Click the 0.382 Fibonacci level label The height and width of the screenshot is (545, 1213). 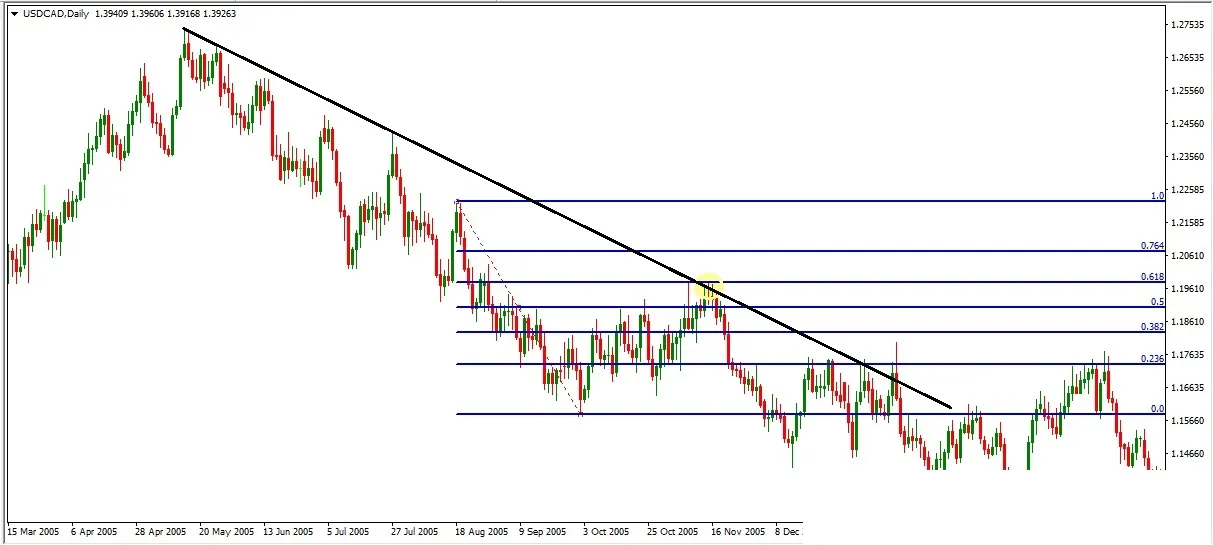[x=1152, y=326]
